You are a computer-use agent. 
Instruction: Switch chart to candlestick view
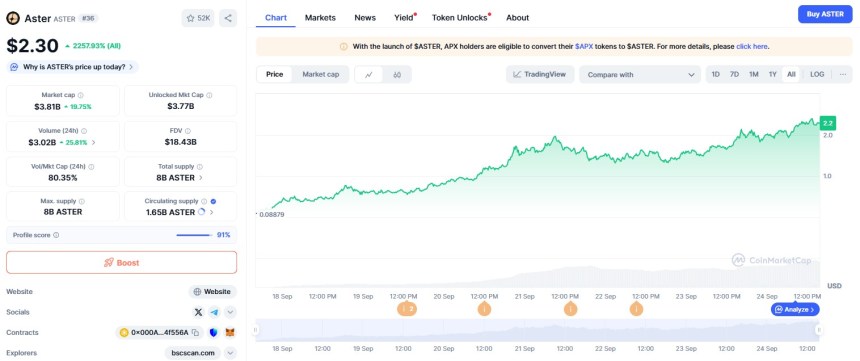[397, 75]
